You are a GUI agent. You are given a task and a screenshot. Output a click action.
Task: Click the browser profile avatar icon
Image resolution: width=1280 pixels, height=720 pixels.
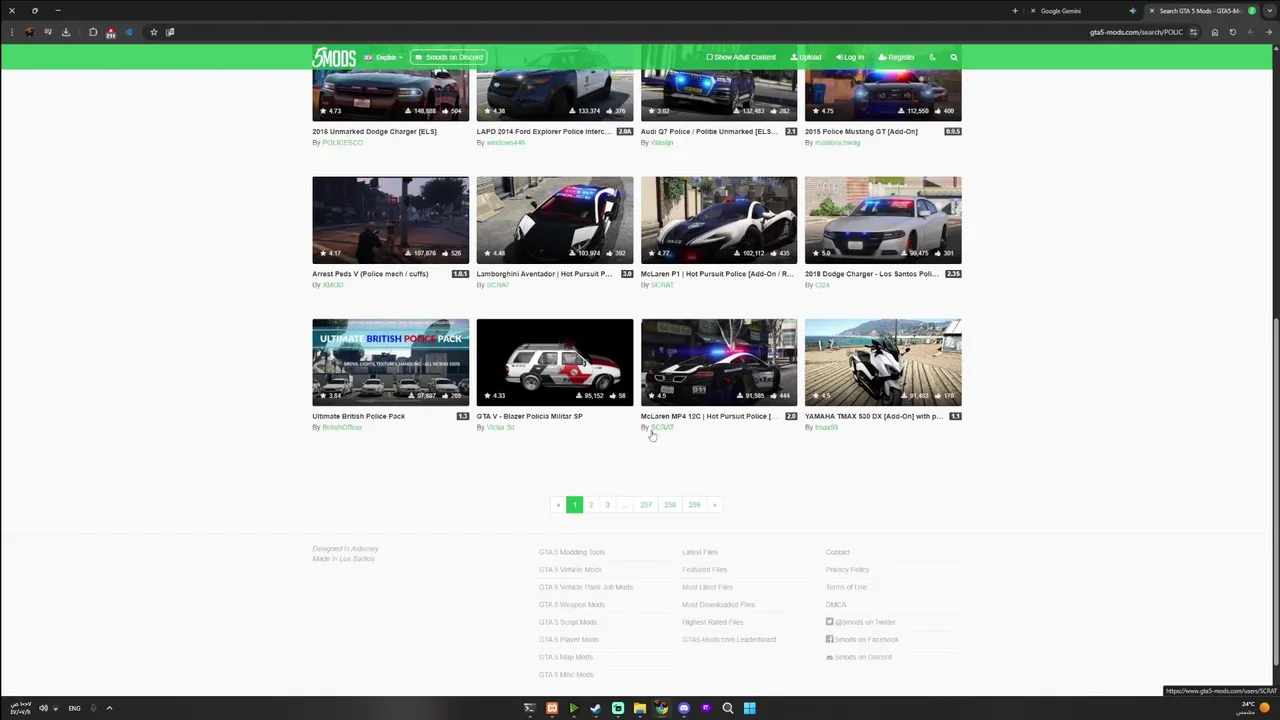[x=30, y=32]
